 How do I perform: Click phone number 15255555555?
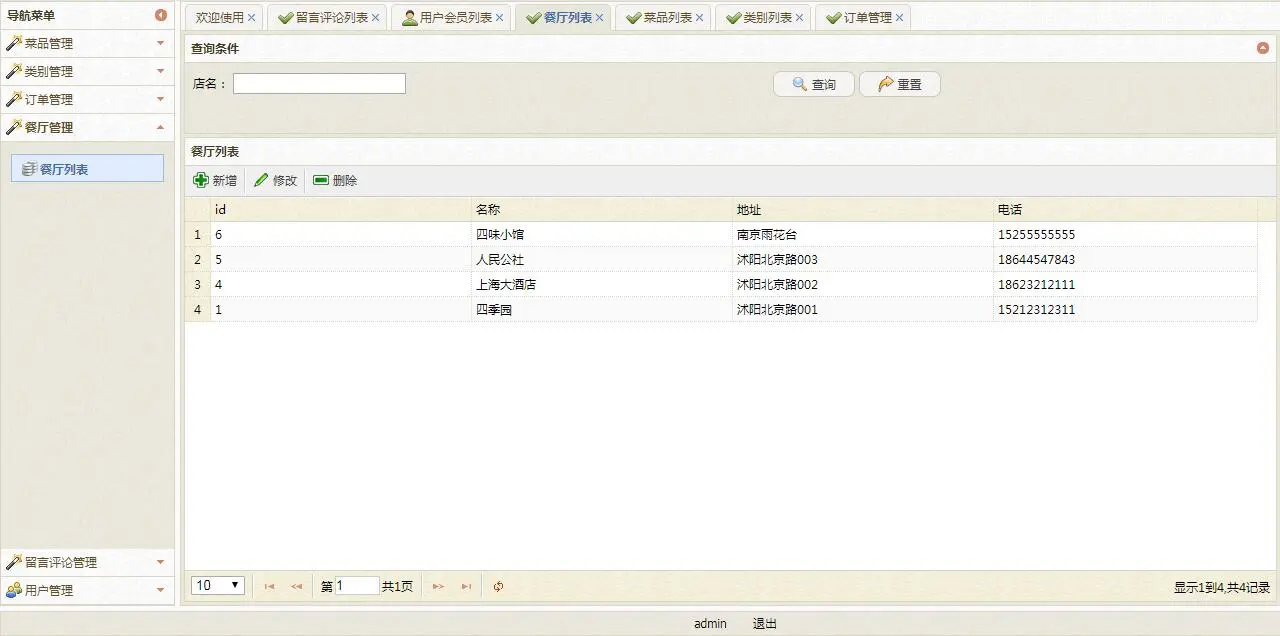pyautogui.click(x=1036, y=235)
